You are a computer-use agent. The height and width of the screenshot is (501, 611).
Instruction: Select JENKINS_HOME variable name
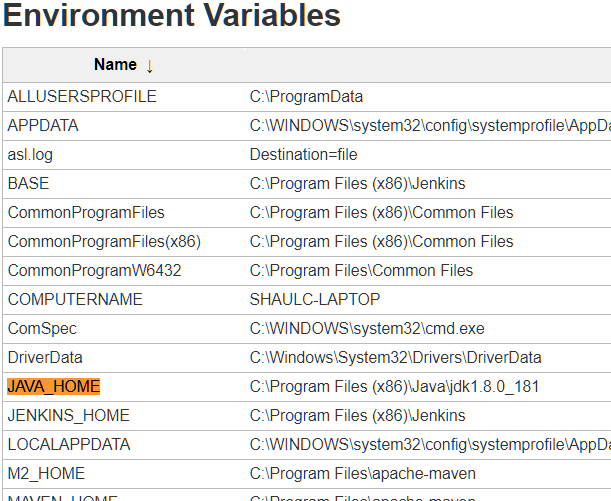[x=69, y=416]
